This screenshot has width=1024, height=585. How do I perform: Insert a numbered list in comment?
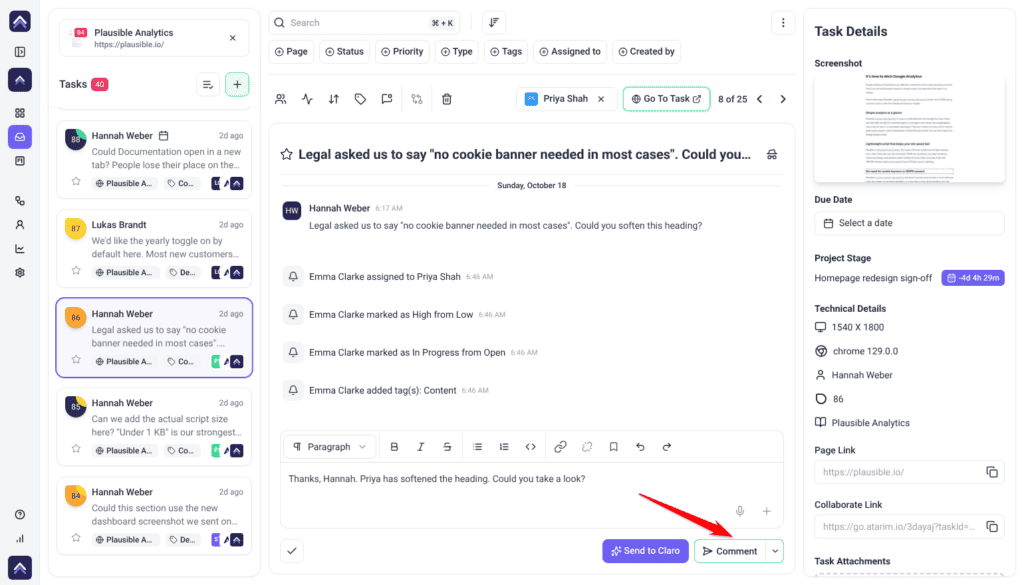(504, 447)
